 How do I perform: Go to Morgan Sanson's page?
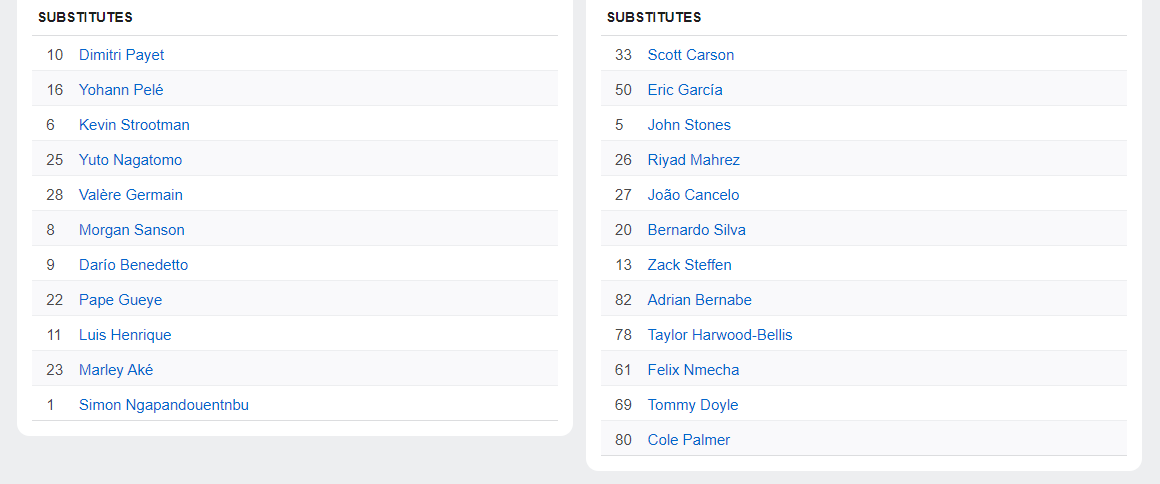[x=131, y=230]
